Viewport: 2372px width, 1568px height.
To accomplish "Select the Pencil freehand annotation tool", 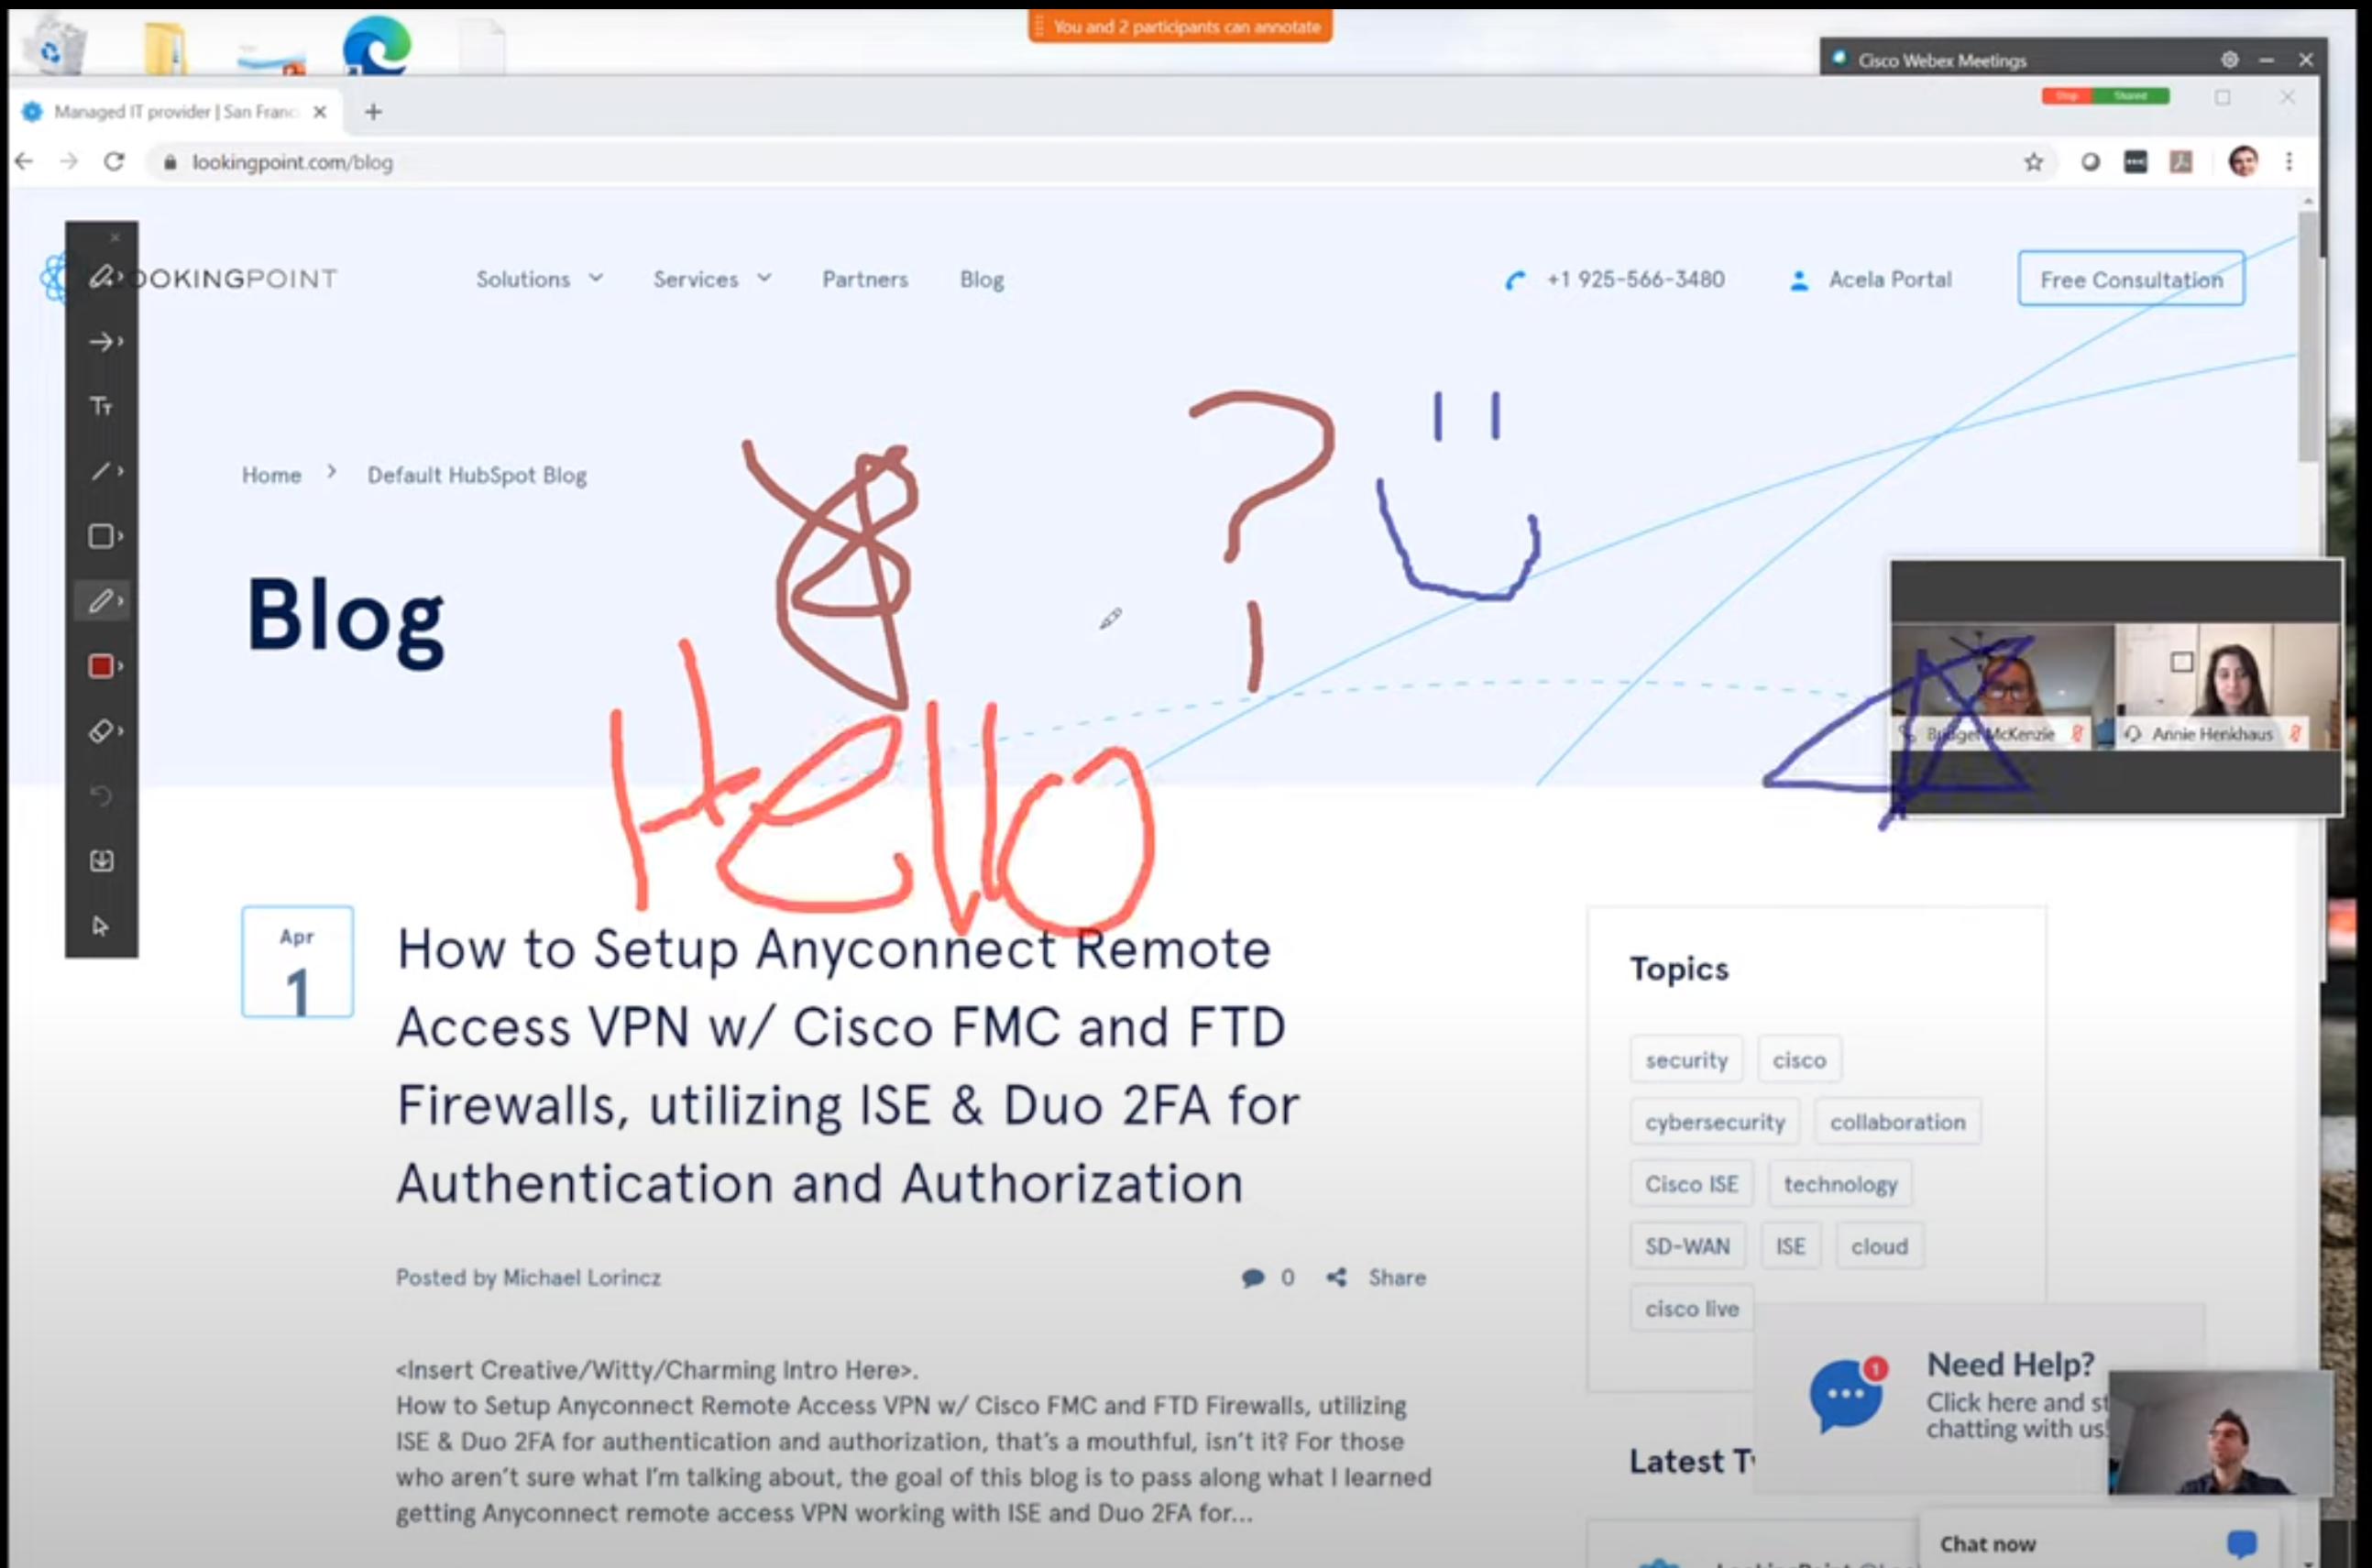I will point(101,601).
